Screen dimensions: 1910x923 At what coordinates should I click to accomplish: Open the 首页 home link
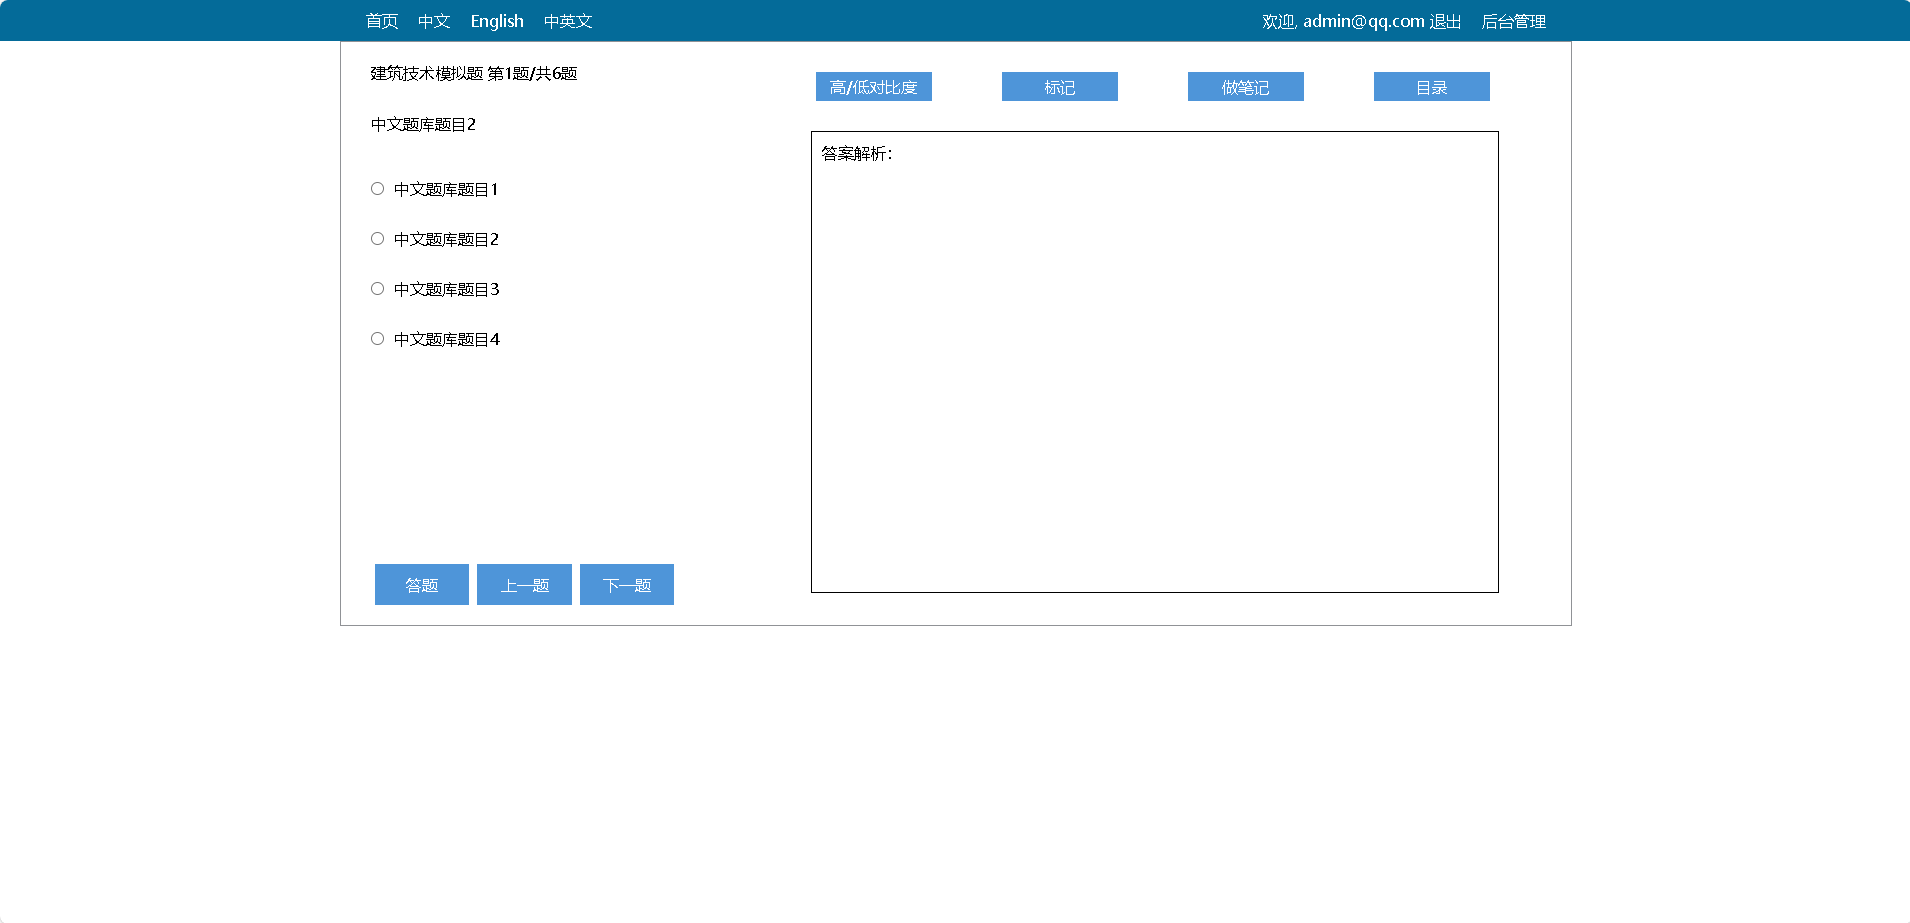click(382, 21)
